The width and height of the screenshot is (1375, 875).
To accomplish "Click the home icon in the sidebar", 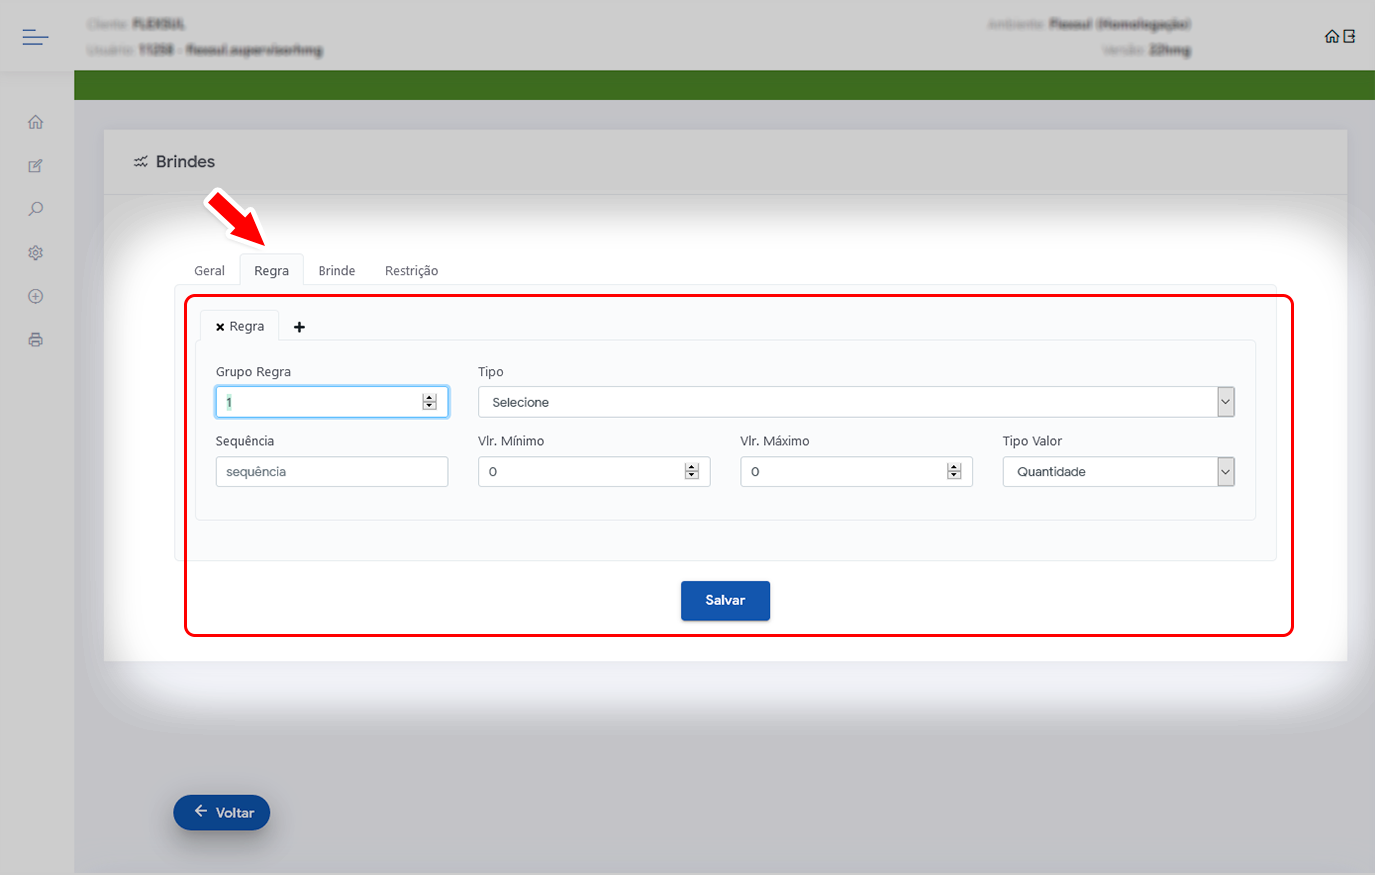I will (36, 123).
